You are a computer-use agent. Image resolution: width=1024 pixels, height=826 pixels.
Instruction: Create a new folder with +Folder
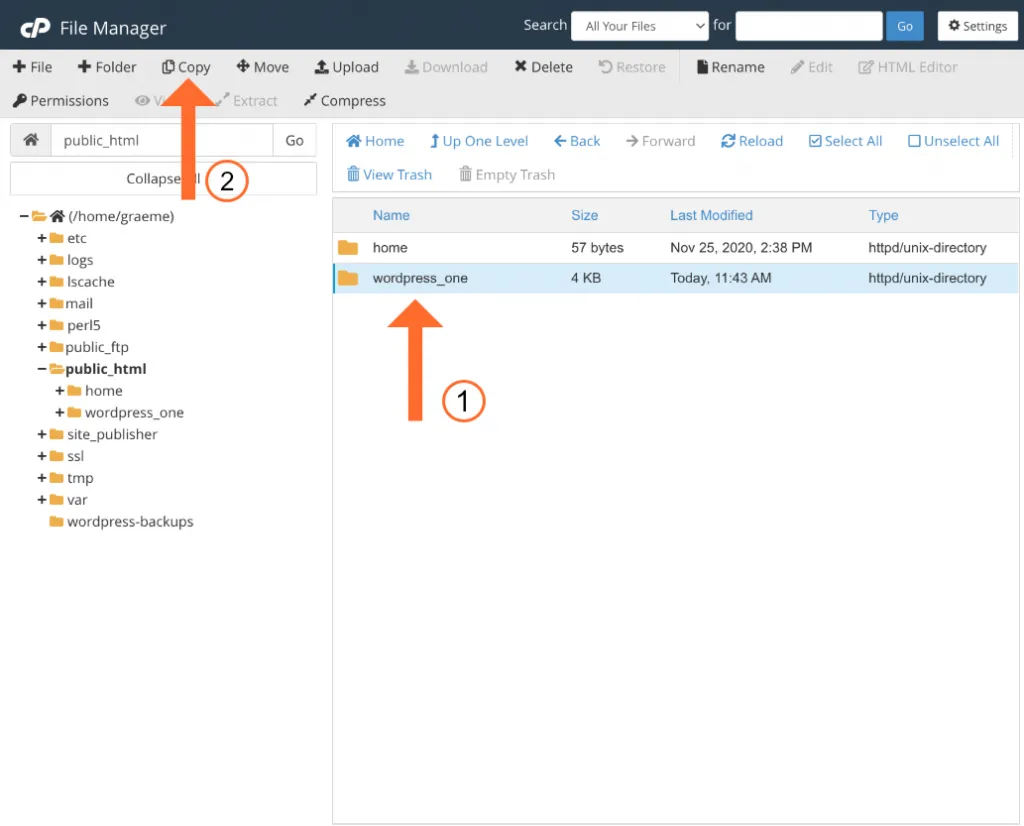106,67
